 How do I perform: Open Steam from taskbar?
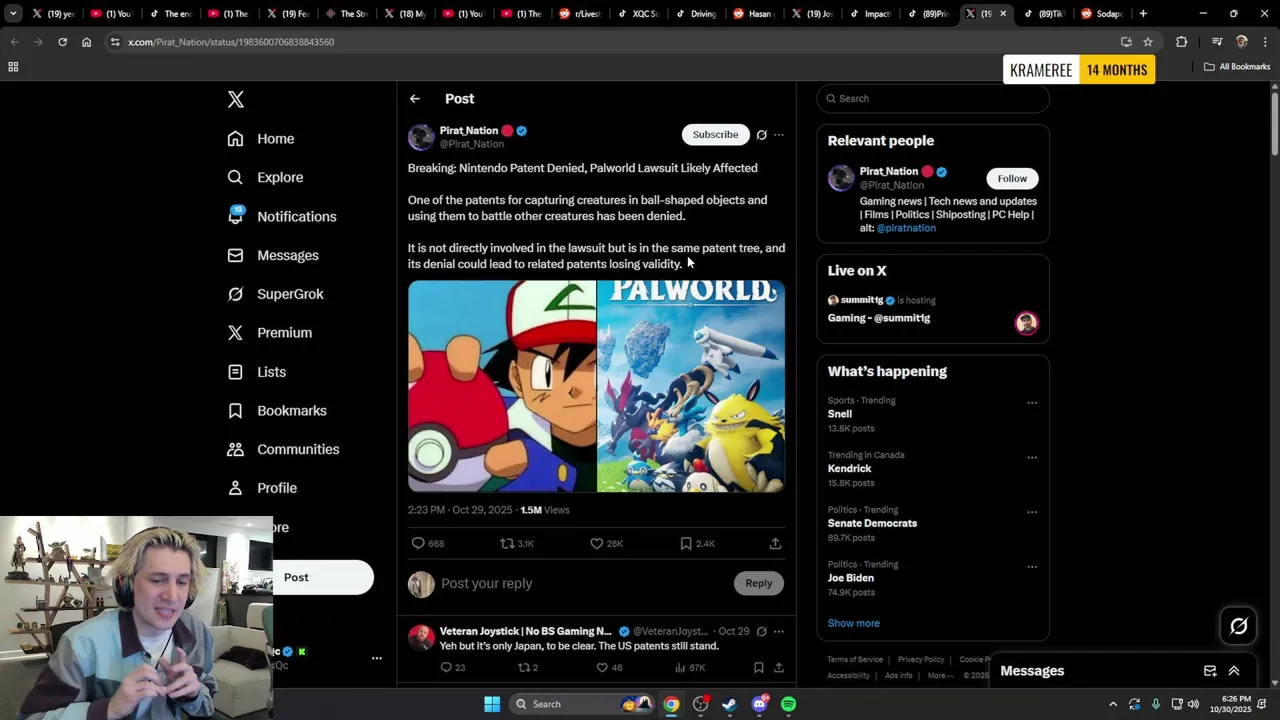[x=729, y=704]
